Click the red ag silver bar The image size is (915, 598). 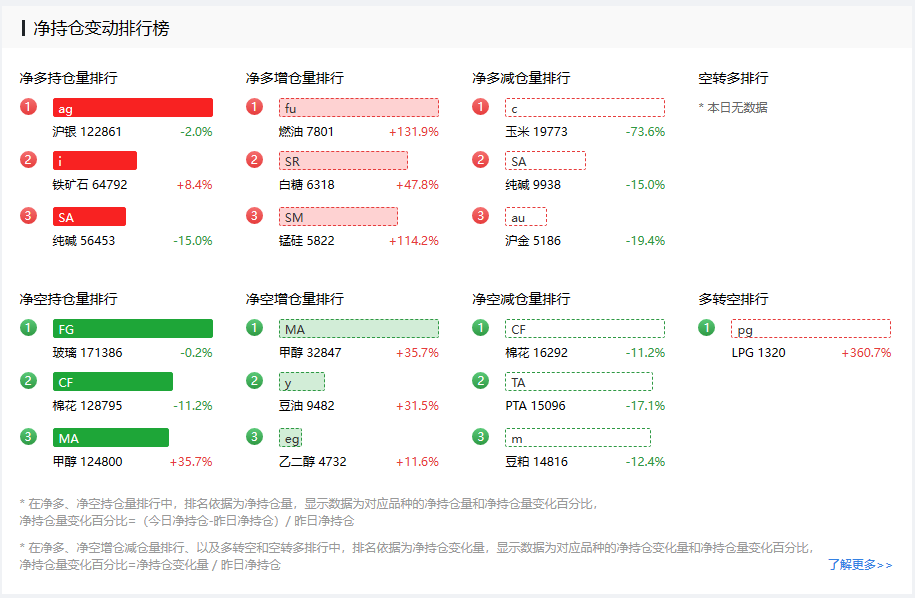click(132, 108)
